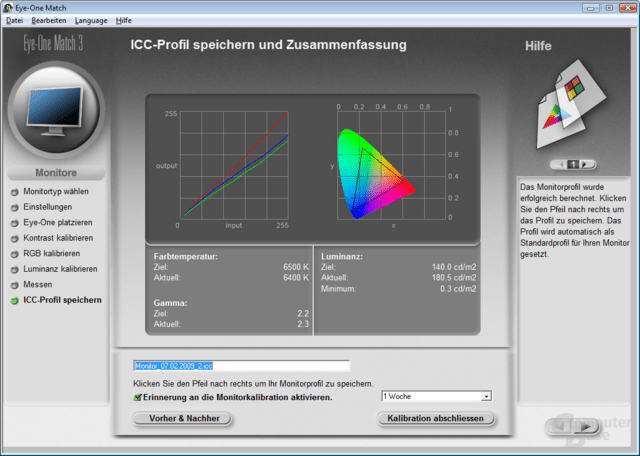
Task: Click the Luminanz Ziel value 140.0 cd/m2
Action: tap(454, 267)
